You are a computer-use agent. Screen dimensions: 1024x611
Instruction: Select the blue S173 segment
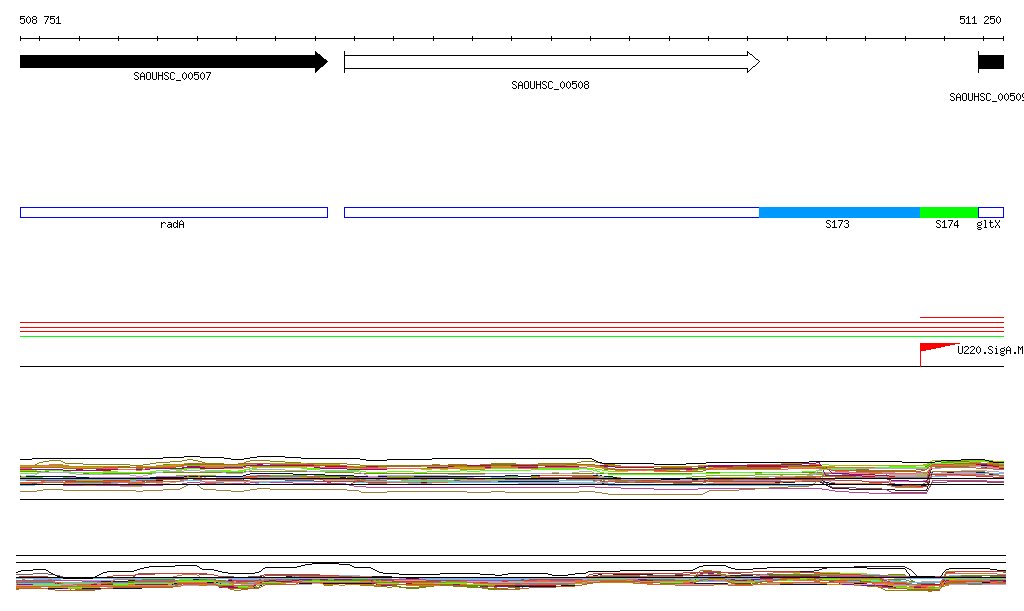point(840,213)
